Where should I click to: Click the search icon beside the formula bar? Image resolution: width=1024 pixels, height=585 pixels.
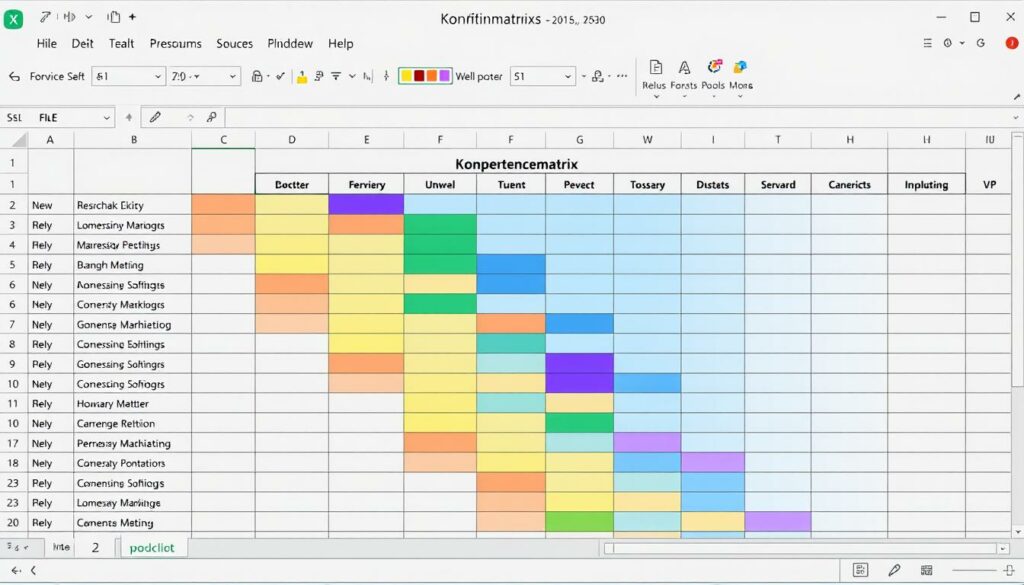click(x=211, y=117)
